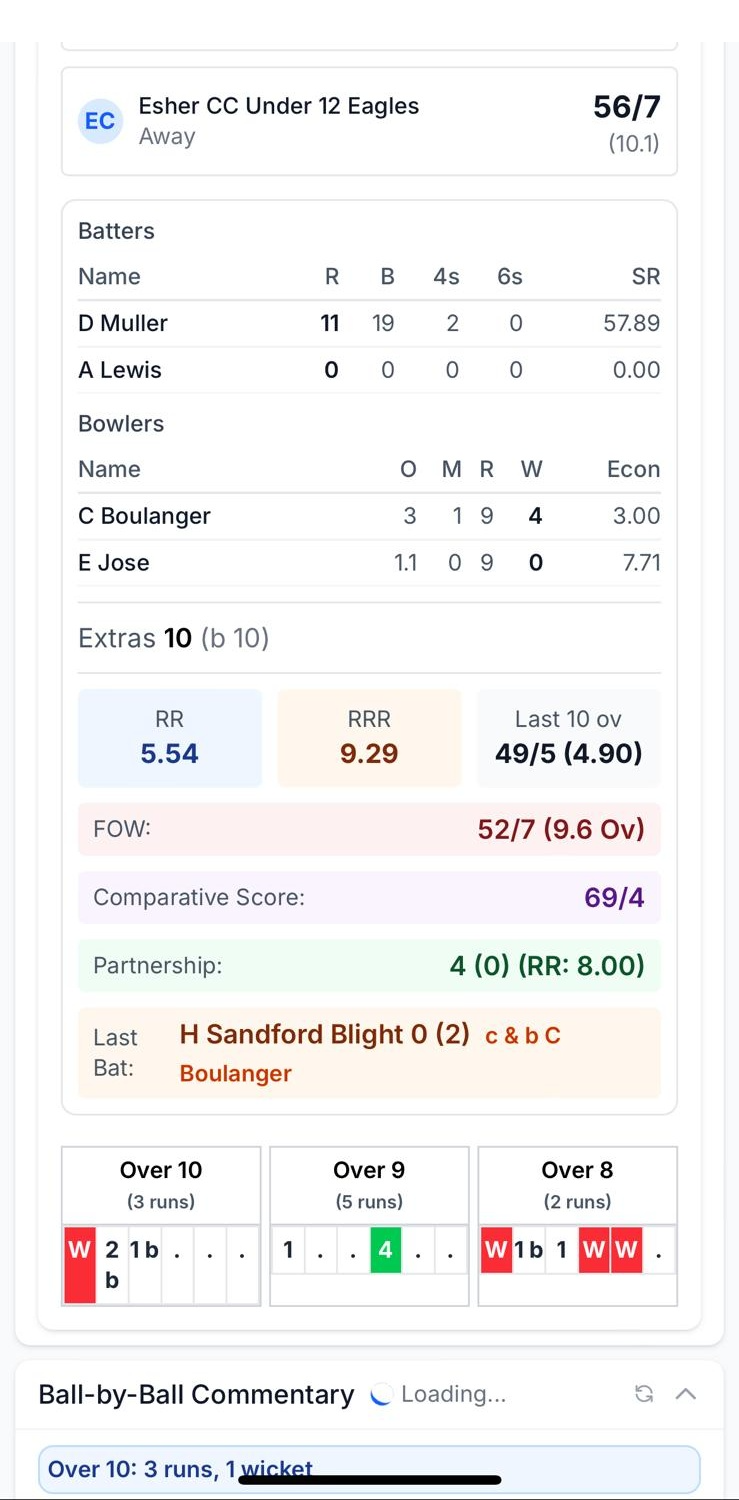Tap the Loading spinner icon
This screenshot has height=1500, width=739.
point(380,1394)
